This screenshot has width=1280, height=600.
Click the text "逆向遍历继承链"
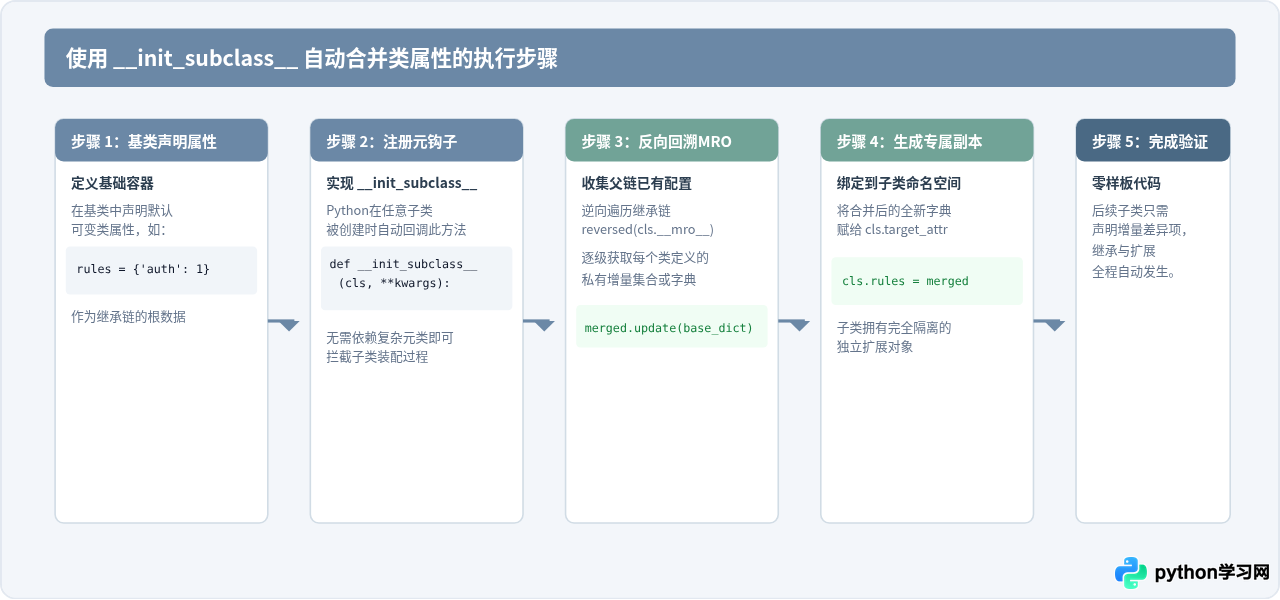click(625, 211)
